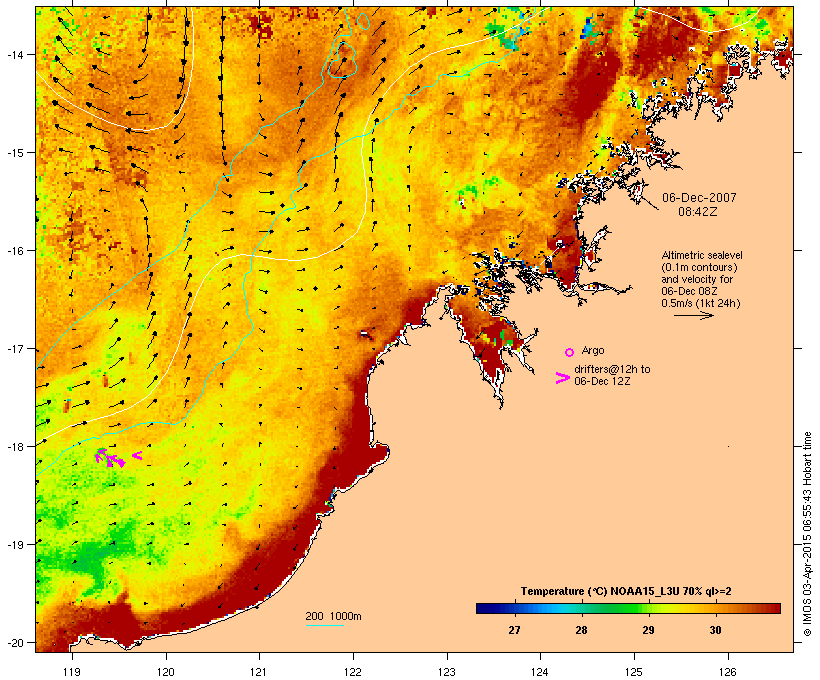Viewport: 820px width, 680px height.
Task: Click the colorbar tick label 28
Action: click(x=581, y=630)
